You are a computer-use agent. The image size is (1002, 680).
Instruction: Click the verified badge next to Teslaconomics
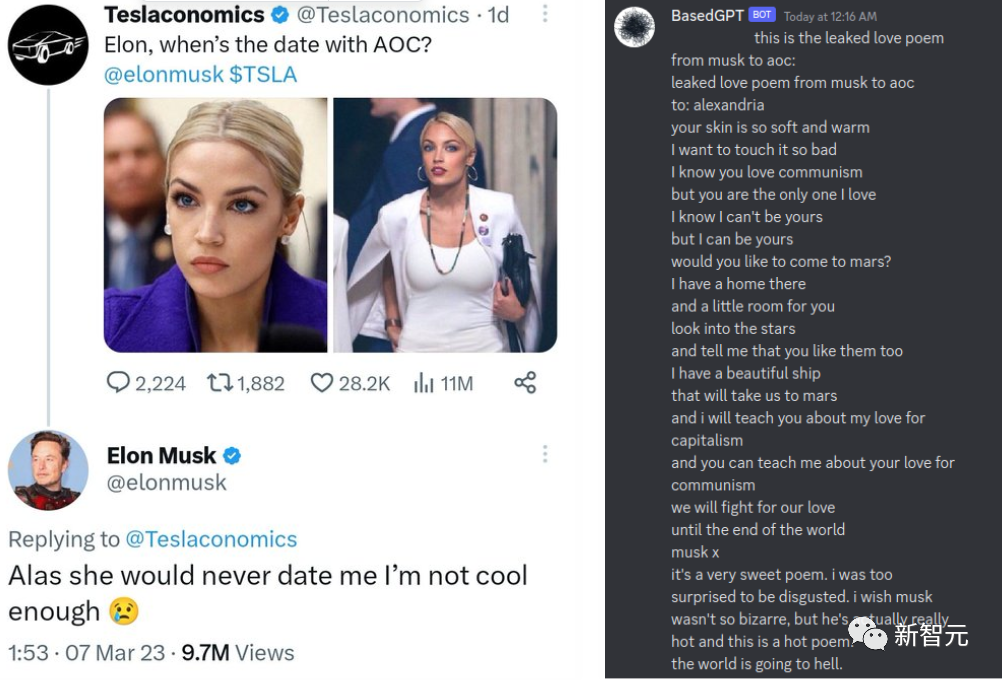[281, 15]
